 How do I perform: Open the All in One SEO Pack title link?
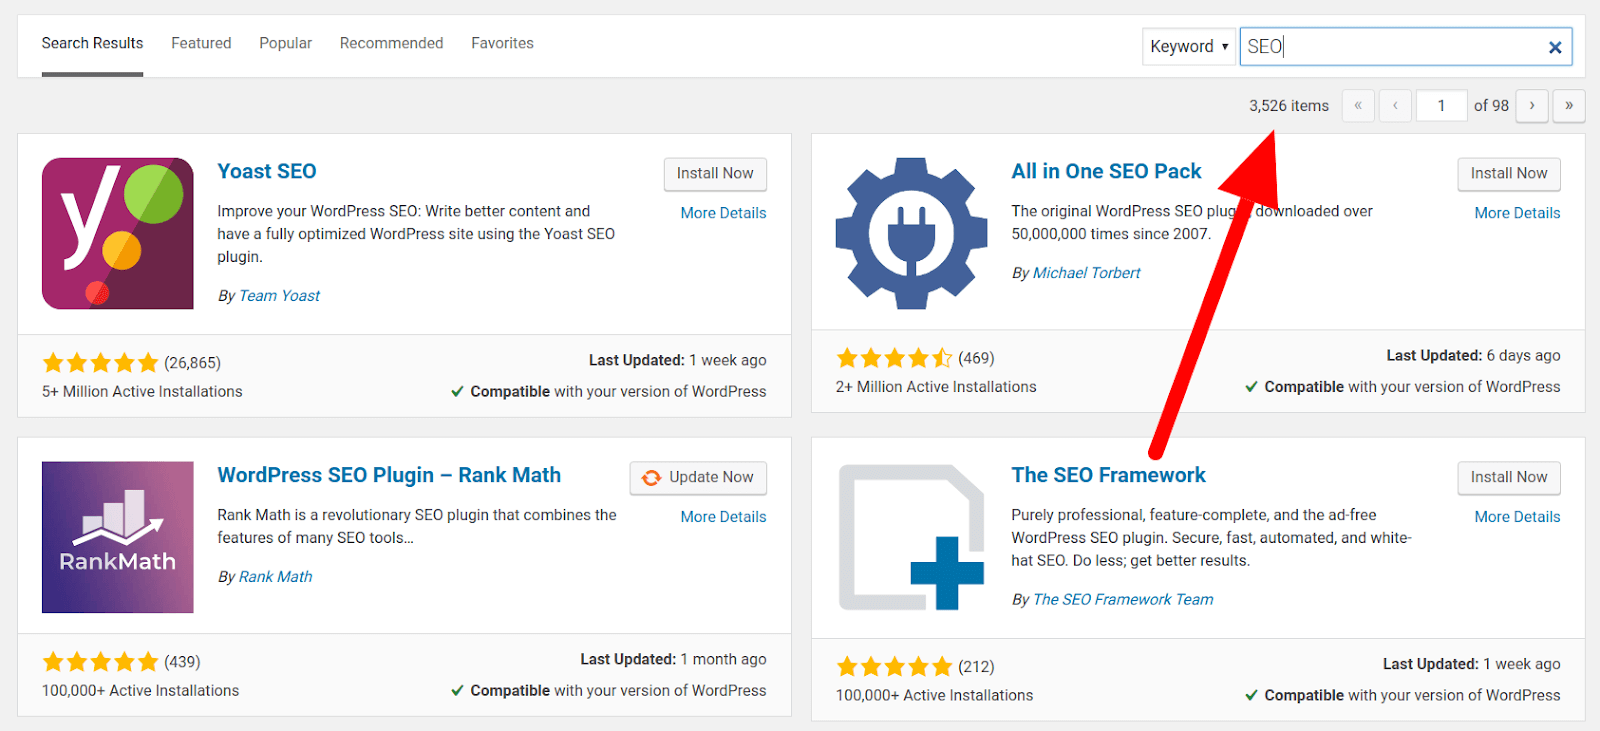(1106, 171)
